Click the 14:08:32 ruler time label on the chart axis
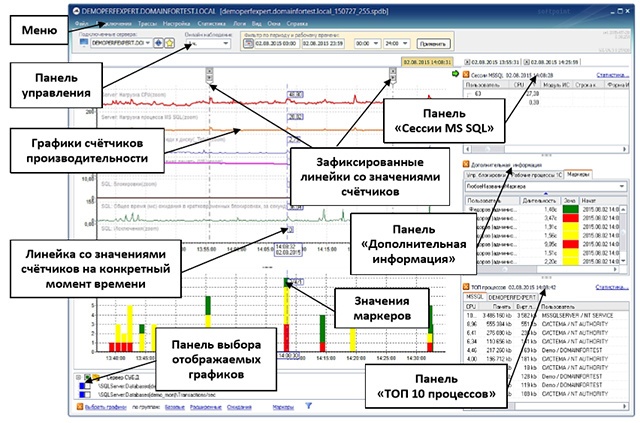The image size is (640, 423). click(289, 249)
